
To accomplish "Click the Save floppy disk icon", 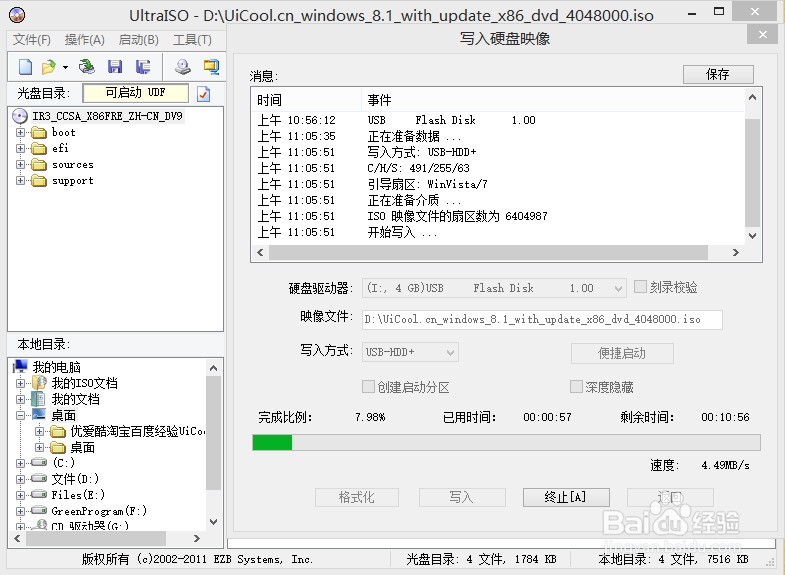I will coord(115,67).
